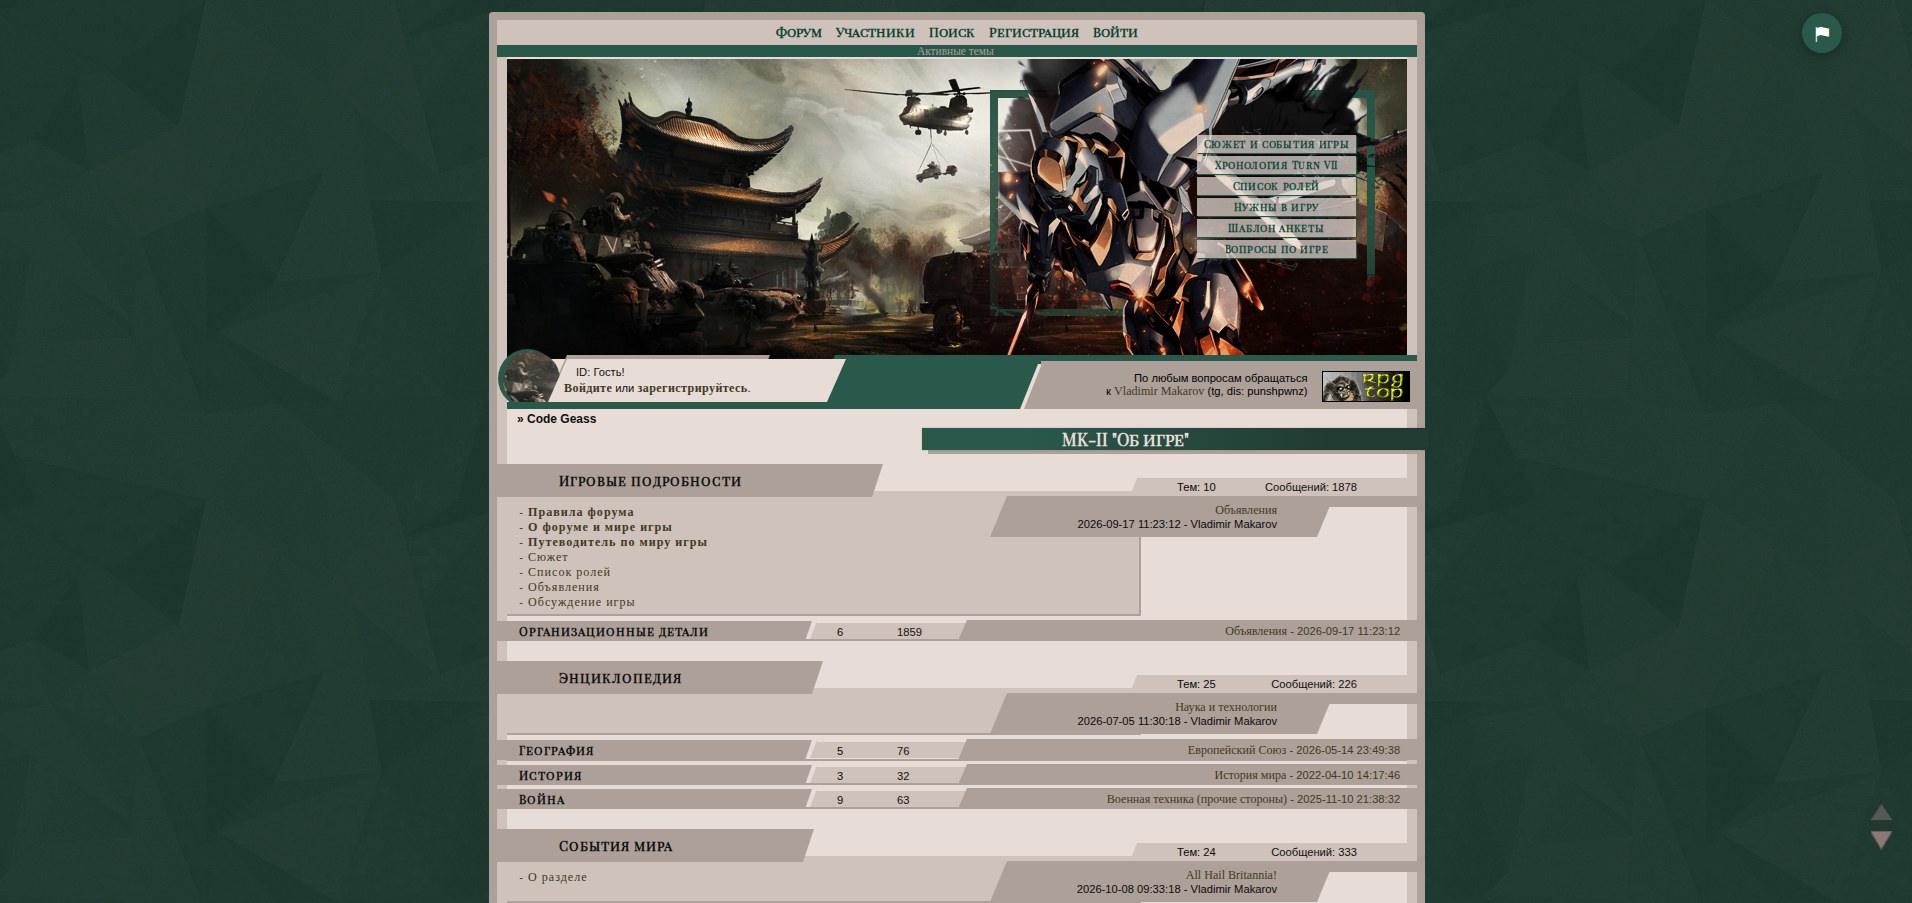The image size is (1912, 903).
Task: Click the Vladimir Makarov contact link
Action: point(1159,391)
